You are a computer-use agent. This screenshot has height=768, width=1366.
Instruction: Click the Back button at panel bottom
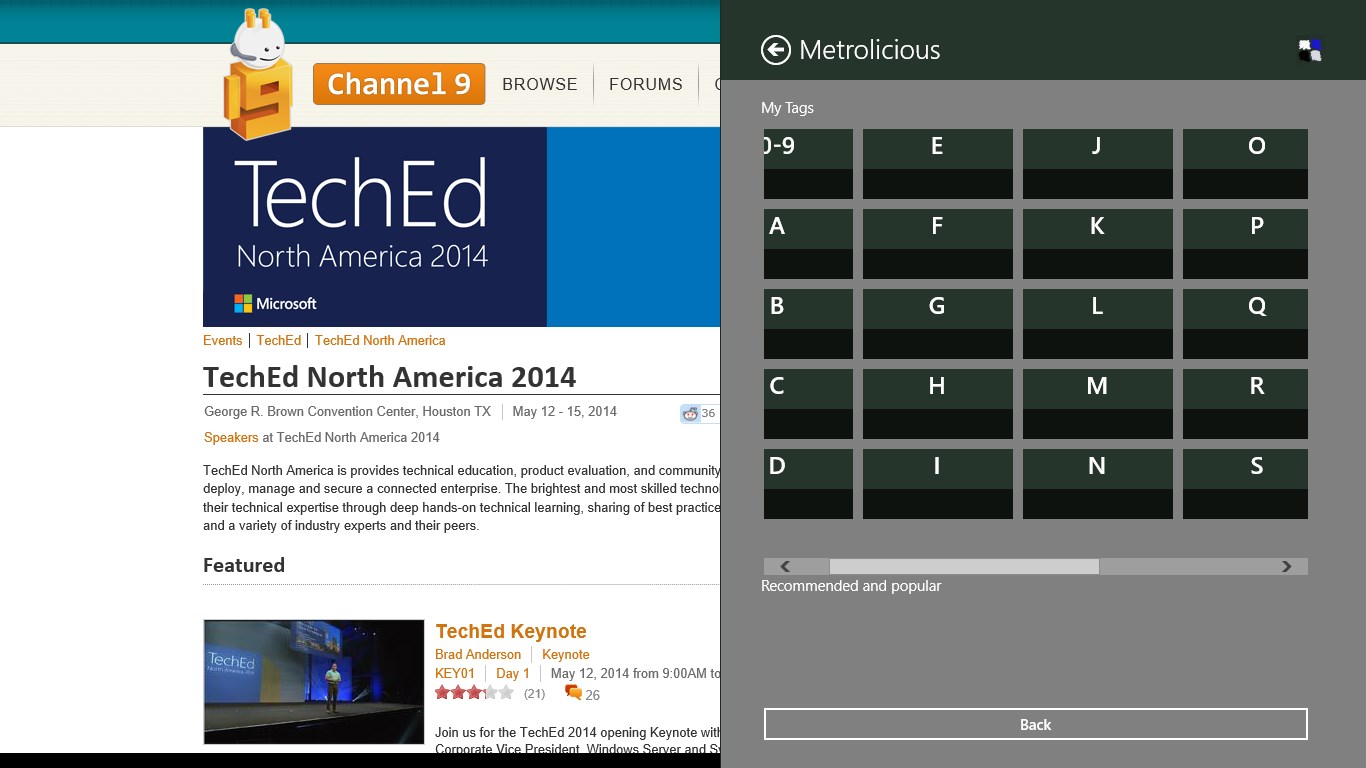click(x=1035, y=724)
